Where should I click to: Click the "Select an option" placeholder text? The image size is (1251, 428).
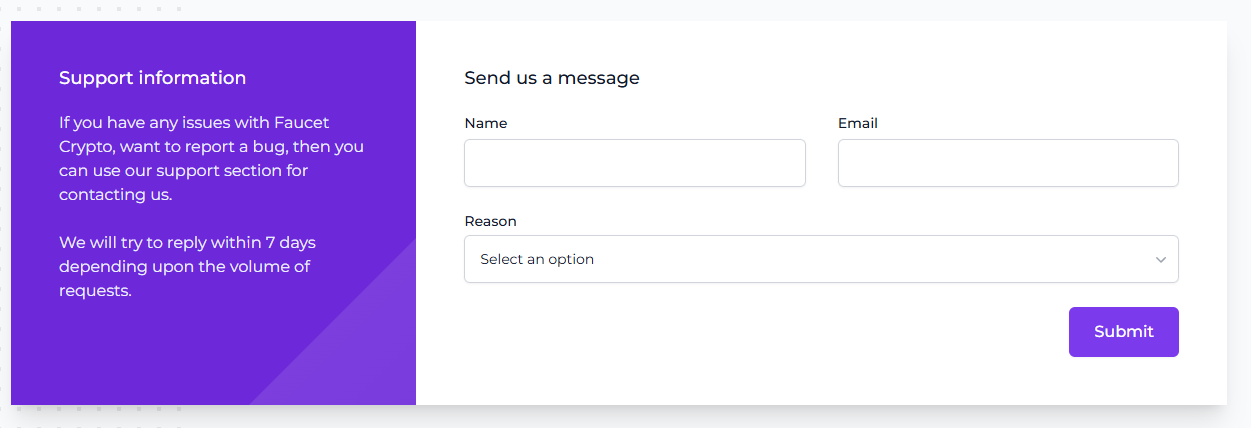tap(537, 259)
